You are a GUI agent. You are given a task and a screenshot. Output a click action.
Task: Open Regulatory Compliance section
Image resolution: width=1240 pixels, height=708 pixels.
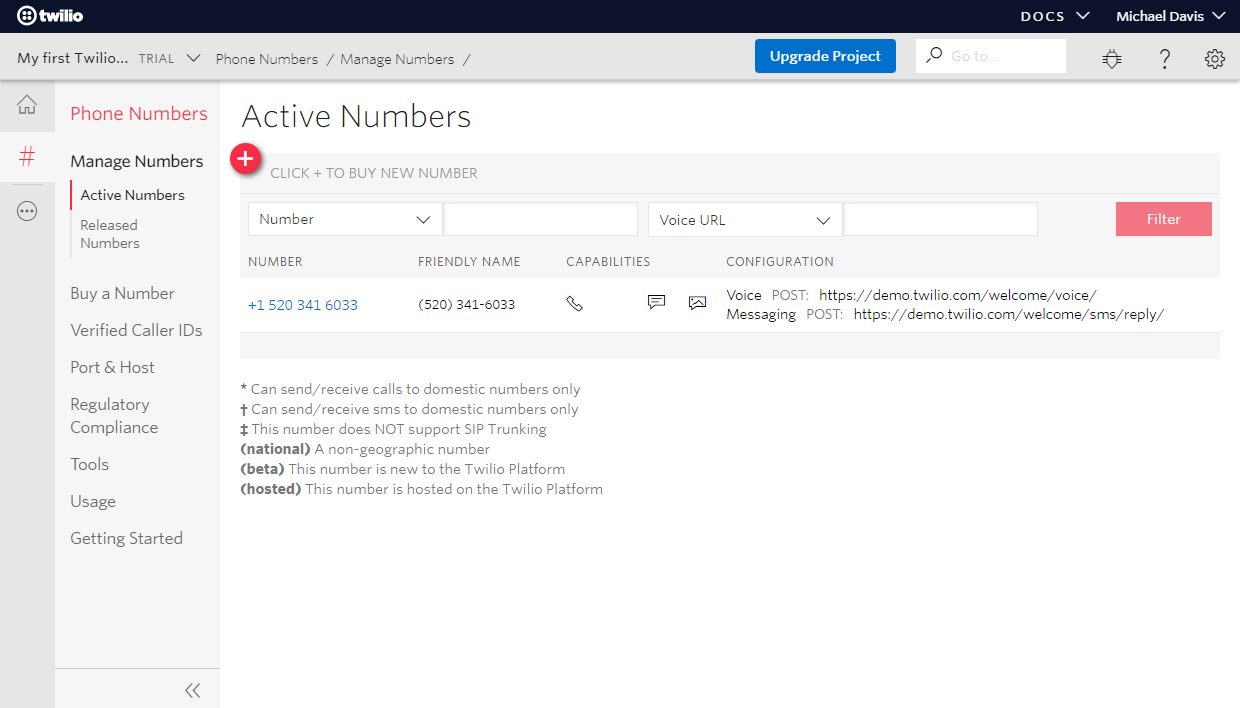pyautogui.click(x=114, y=416)
